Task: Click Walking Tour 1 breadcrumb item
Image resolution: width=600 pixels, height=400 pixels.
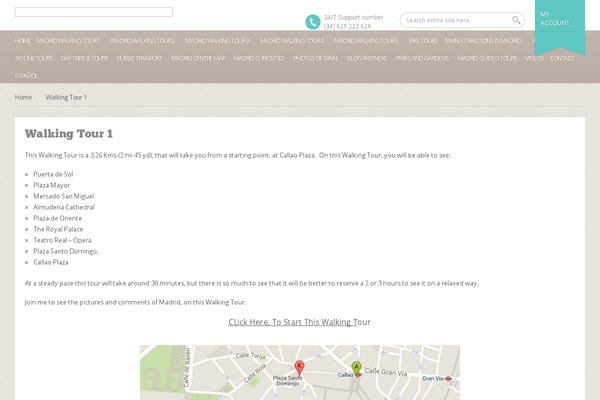Action: 66,97
